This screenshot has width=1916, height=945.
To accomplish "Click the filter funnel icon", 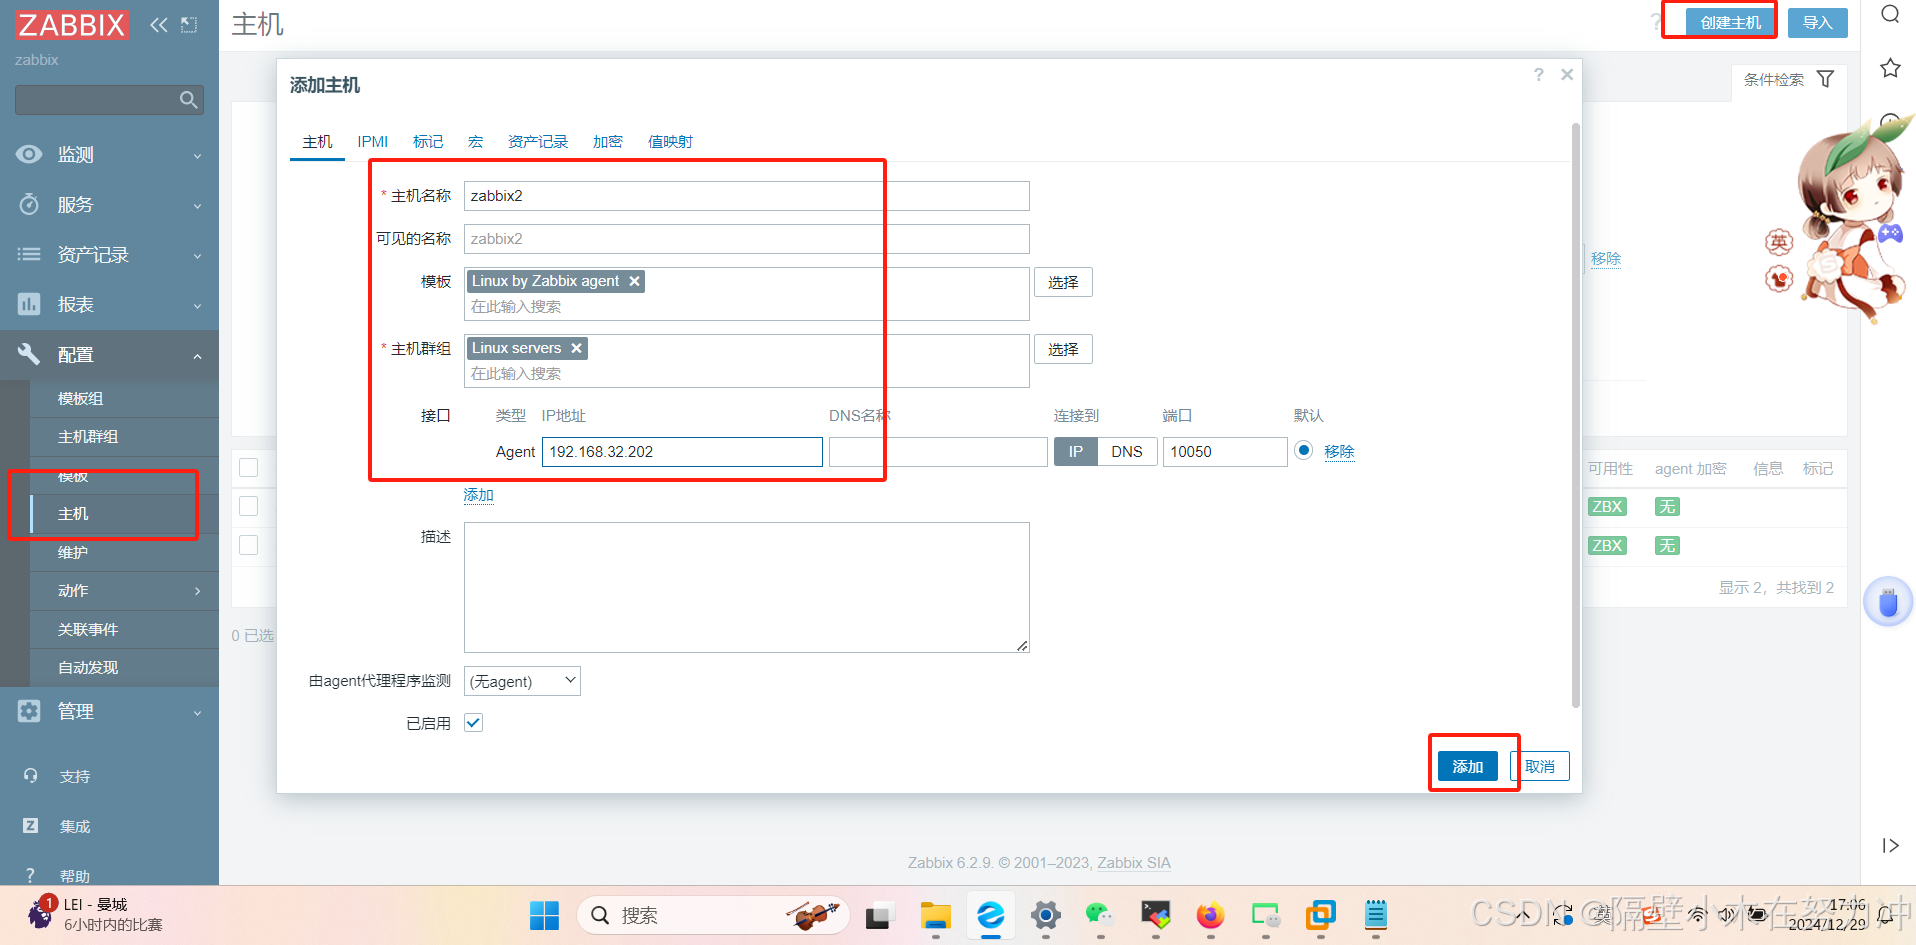I will pyautogui.click(x=1825, y=79).
